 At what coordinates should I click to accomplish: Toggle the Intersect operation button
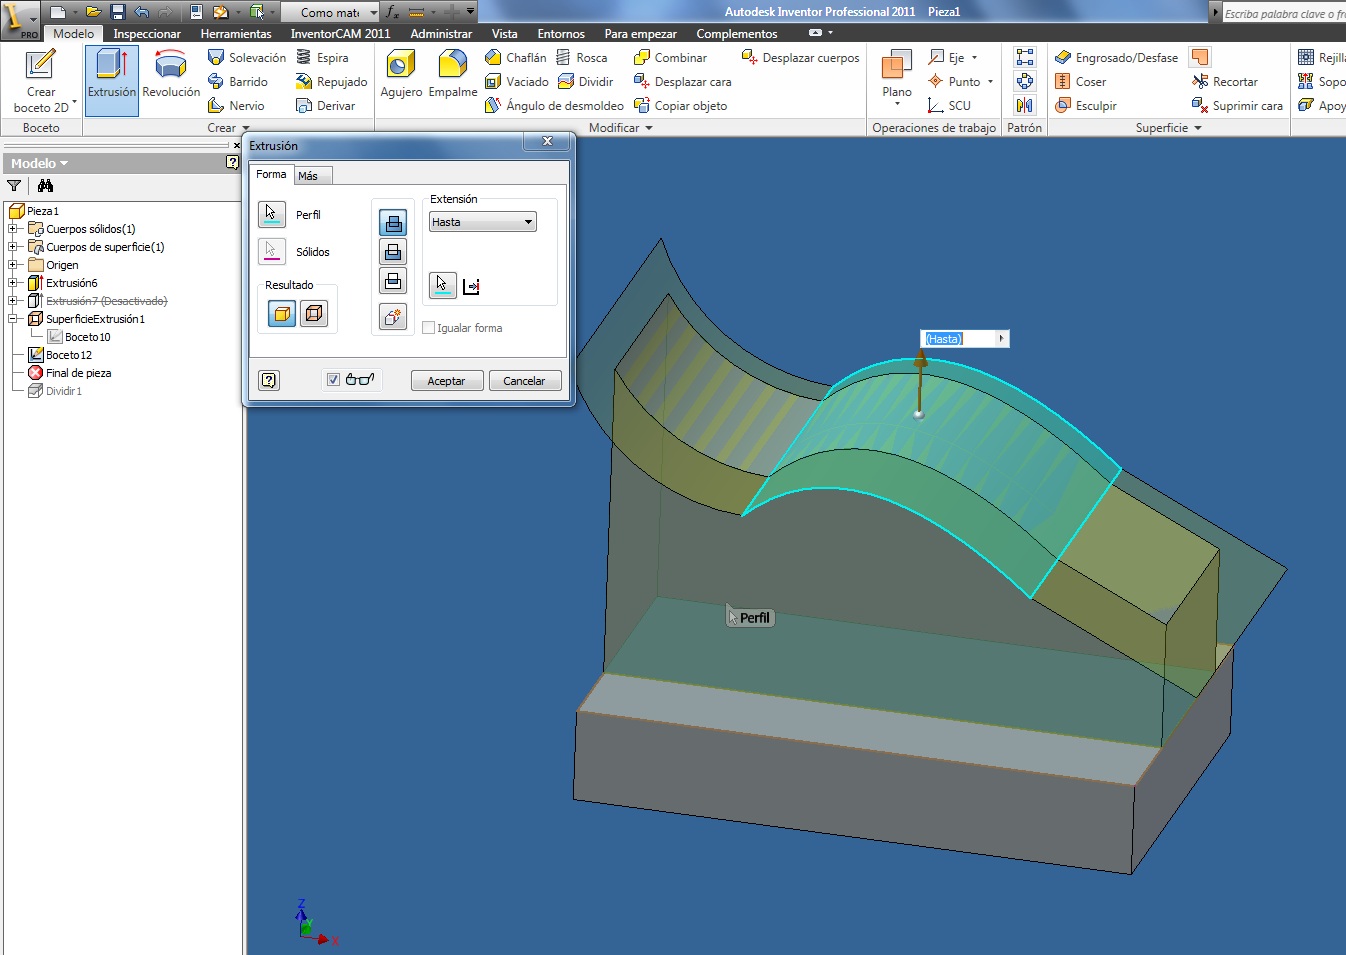(x=393, y=281)
